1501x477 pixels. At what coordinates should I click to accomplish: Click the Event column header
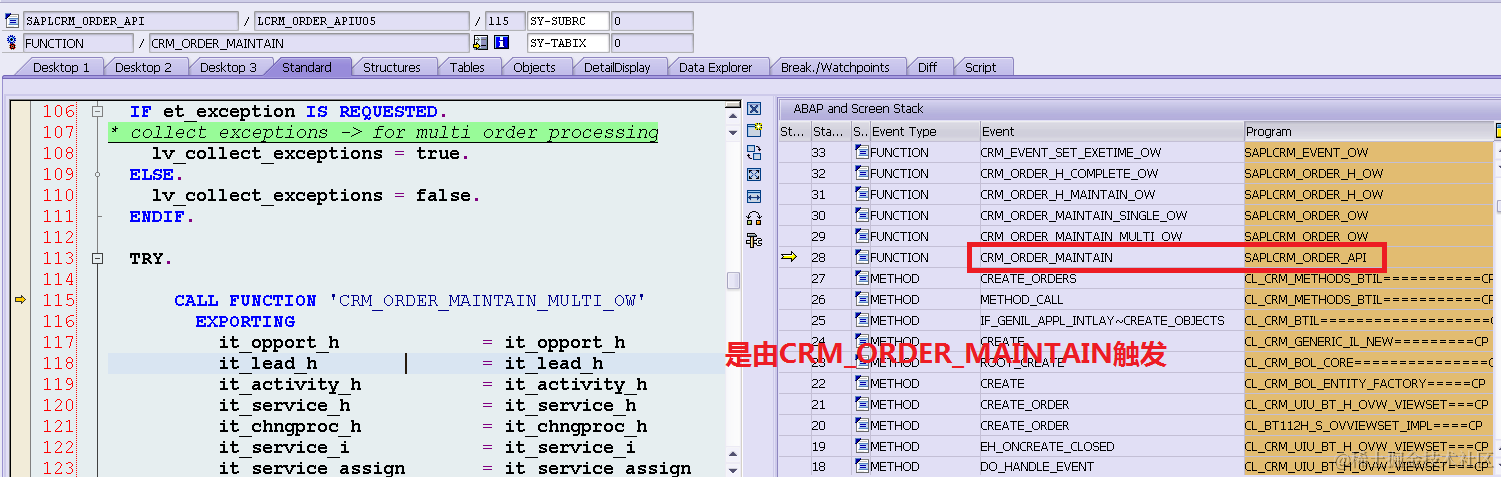tap(1111, 131)
